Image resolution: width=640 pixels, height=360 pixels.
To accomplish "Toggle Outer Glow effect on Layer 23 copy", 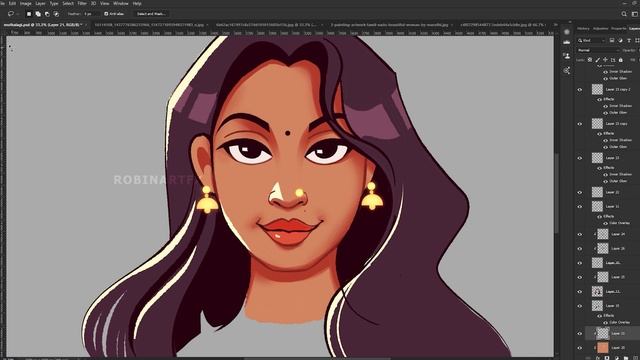I will [605, 147].
